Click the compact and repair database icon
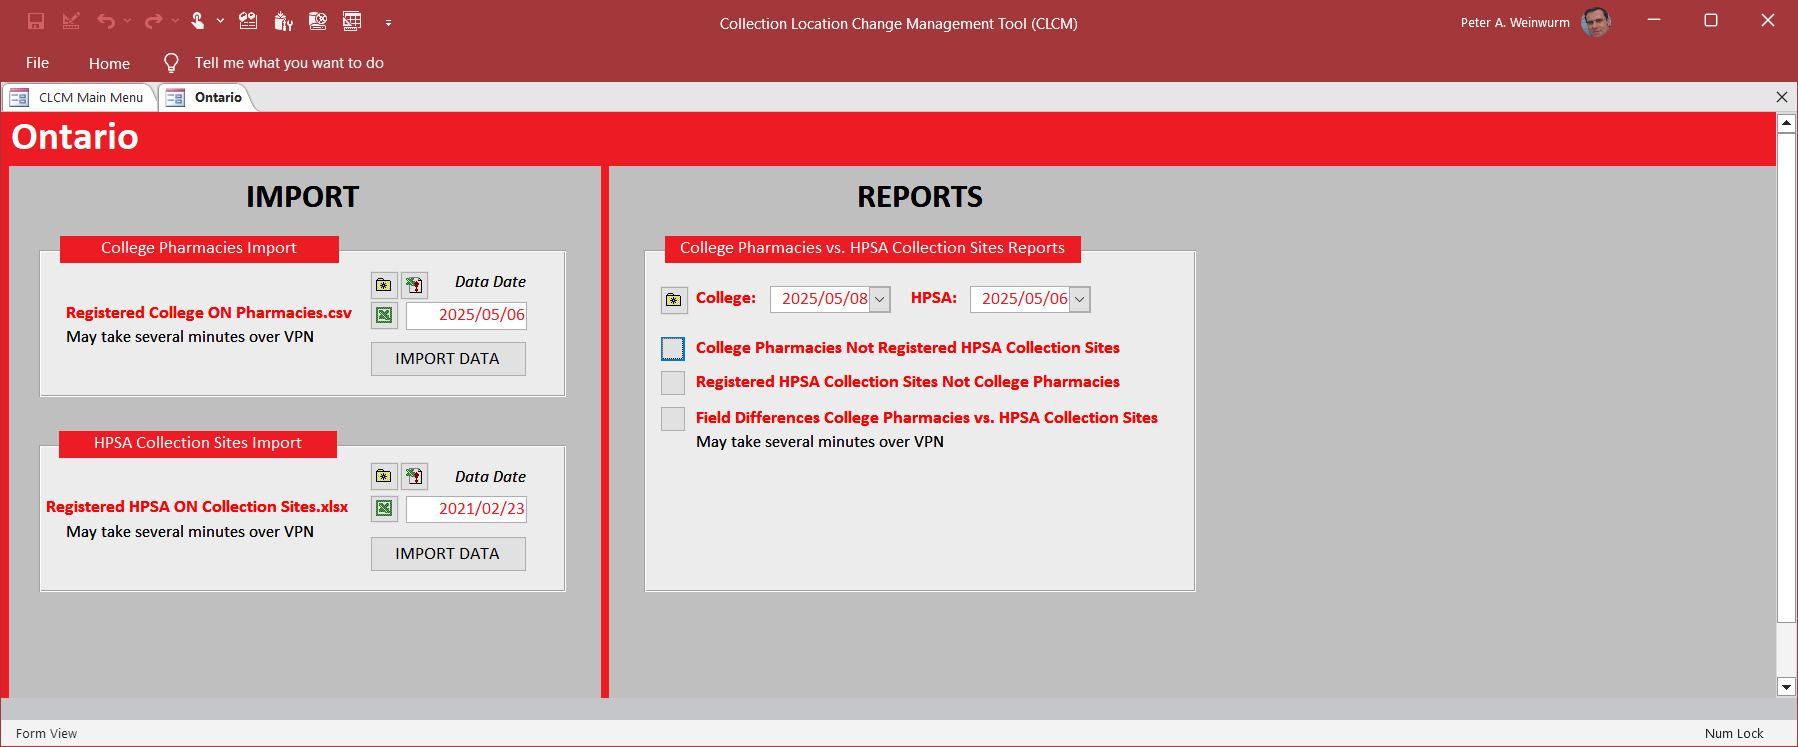 [318, 21]
